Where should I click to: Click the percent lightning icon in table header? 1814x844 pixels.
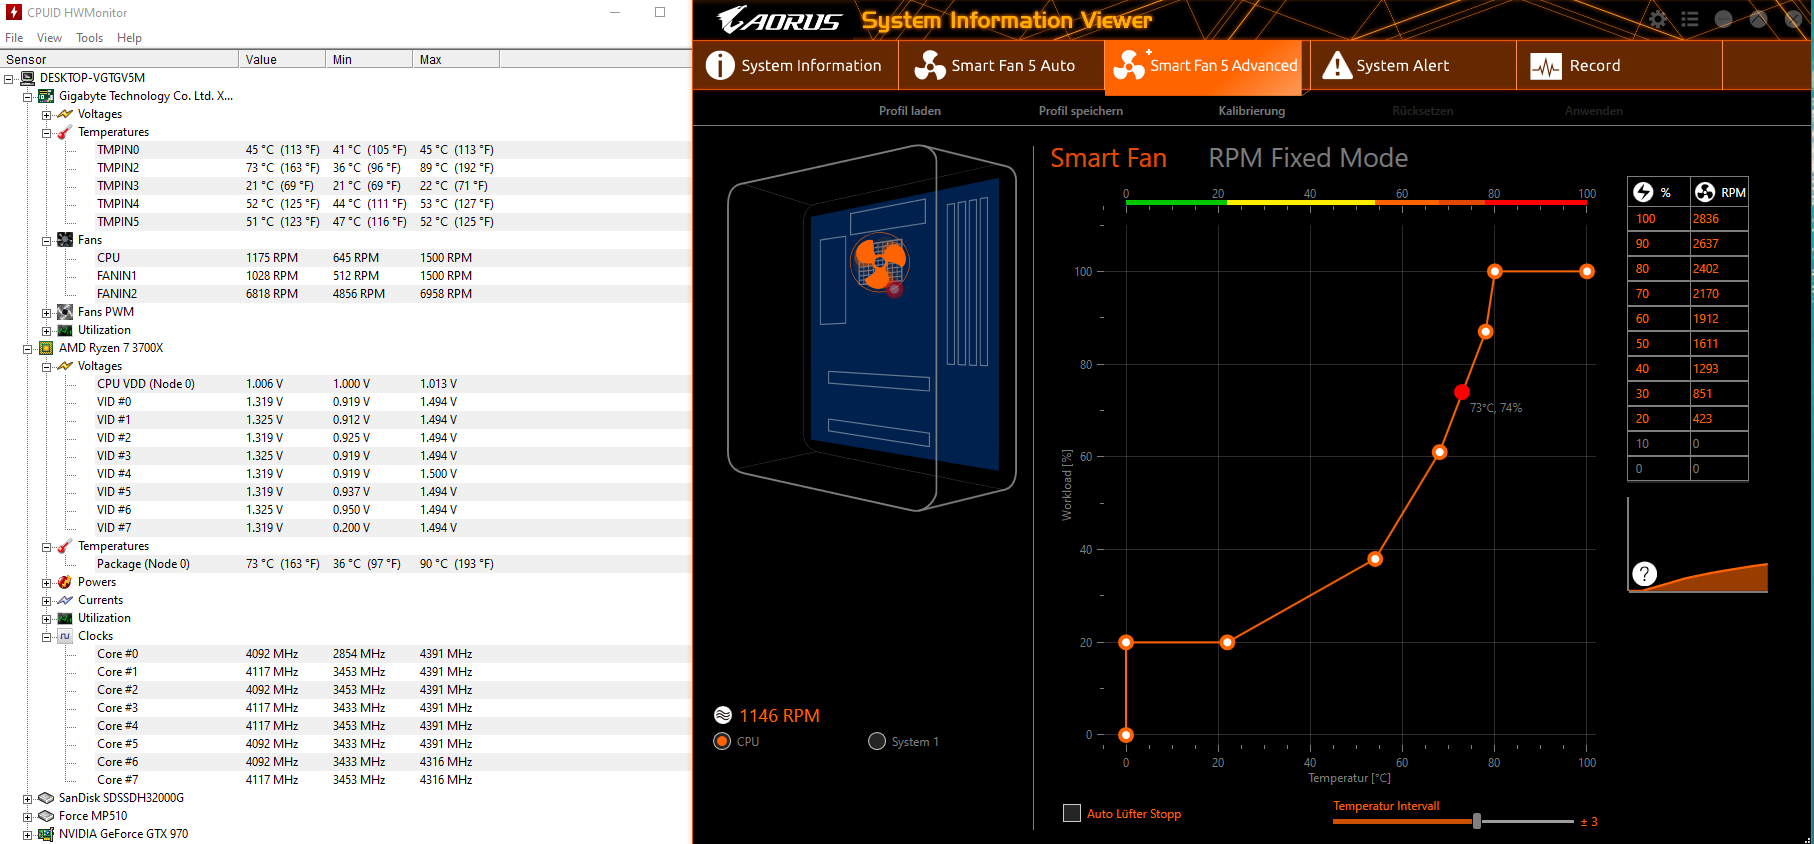point(1643,192)
